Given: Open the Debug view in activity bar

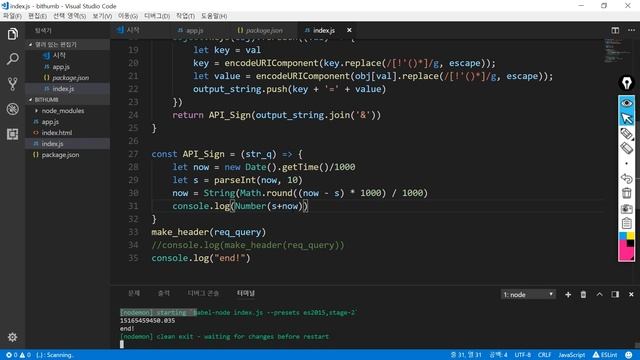Looking at the screenshot, I should 12,109.
